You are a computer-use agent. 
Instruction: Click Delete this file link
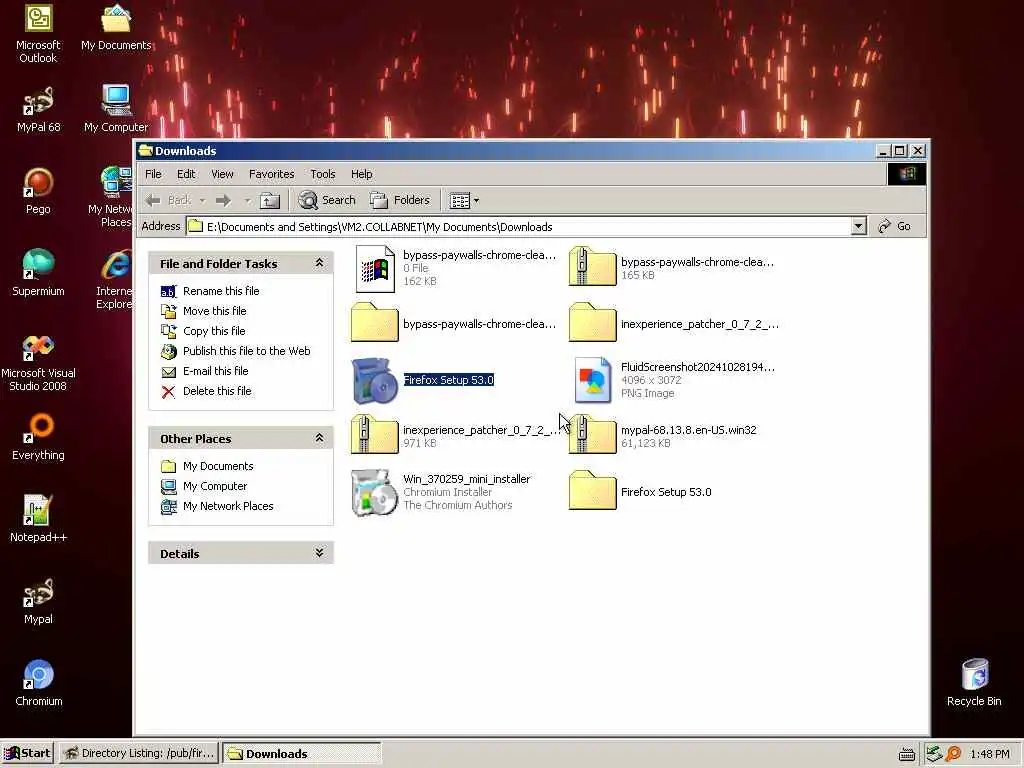click(x=217, y=391)
